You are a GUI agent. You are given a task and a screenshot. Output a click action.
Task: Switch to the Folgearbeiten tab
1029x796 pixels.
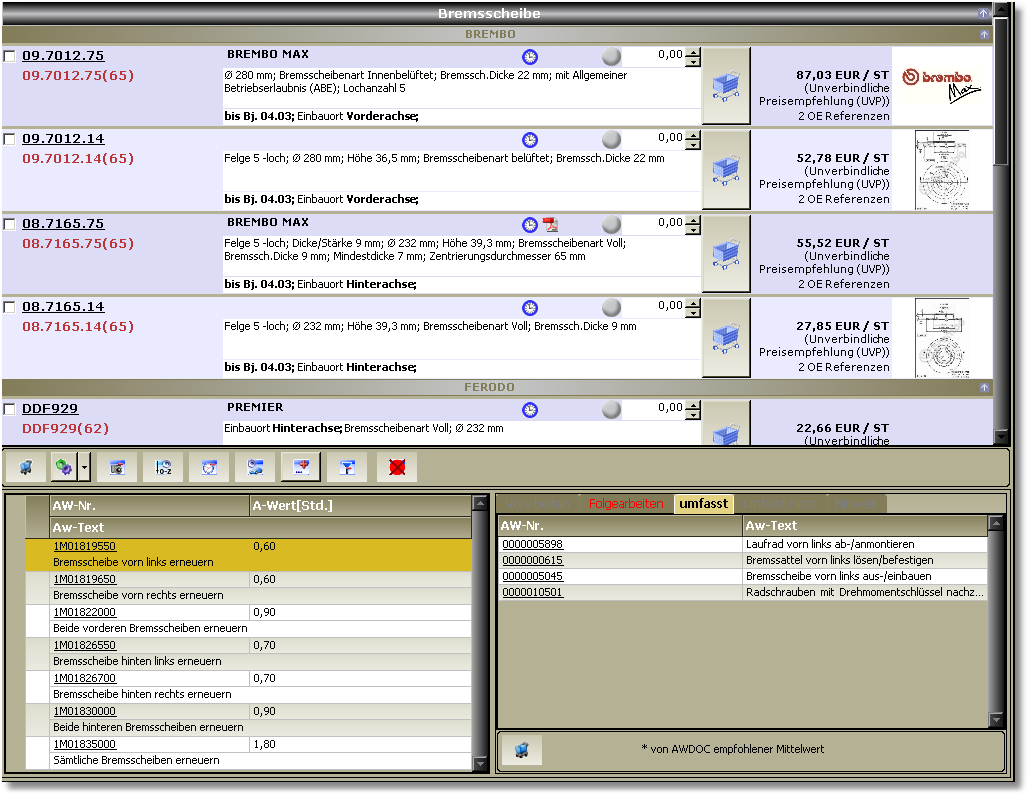[x=626, y=503]
